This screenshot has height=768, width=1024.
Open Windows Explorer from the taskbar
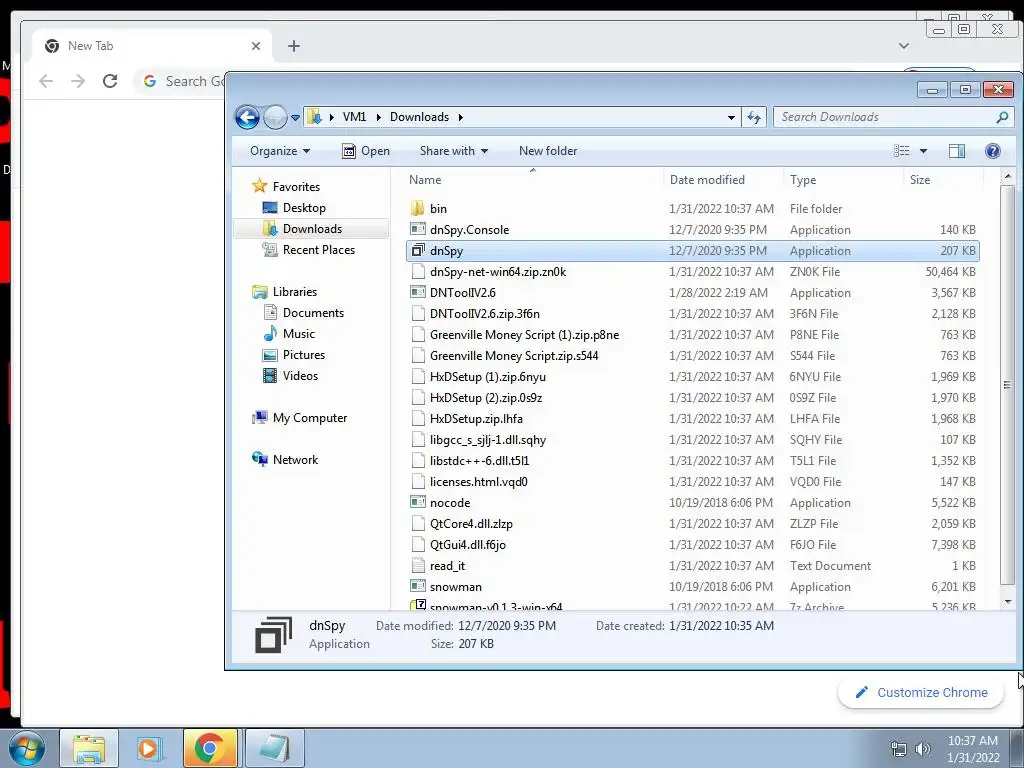[x=89, y=748]
